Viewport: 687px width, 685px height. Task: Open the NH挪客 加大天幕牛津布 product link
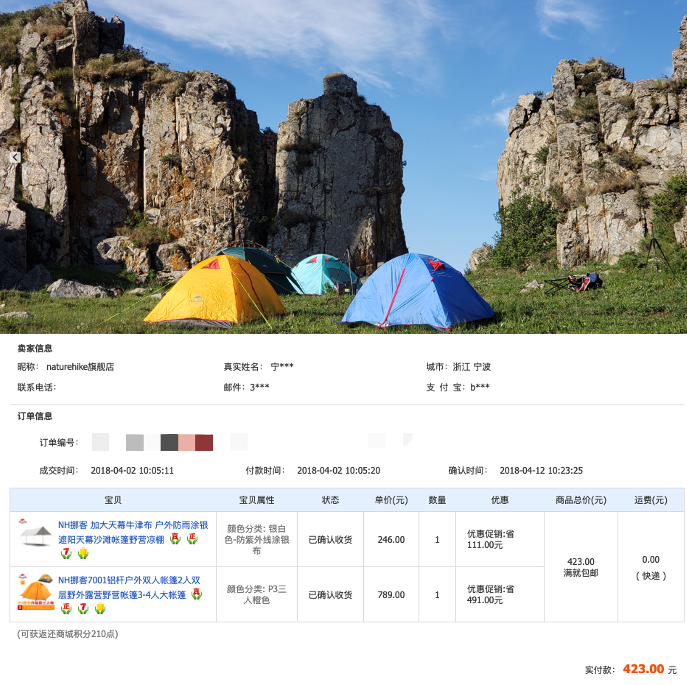[x=133, y=532]
